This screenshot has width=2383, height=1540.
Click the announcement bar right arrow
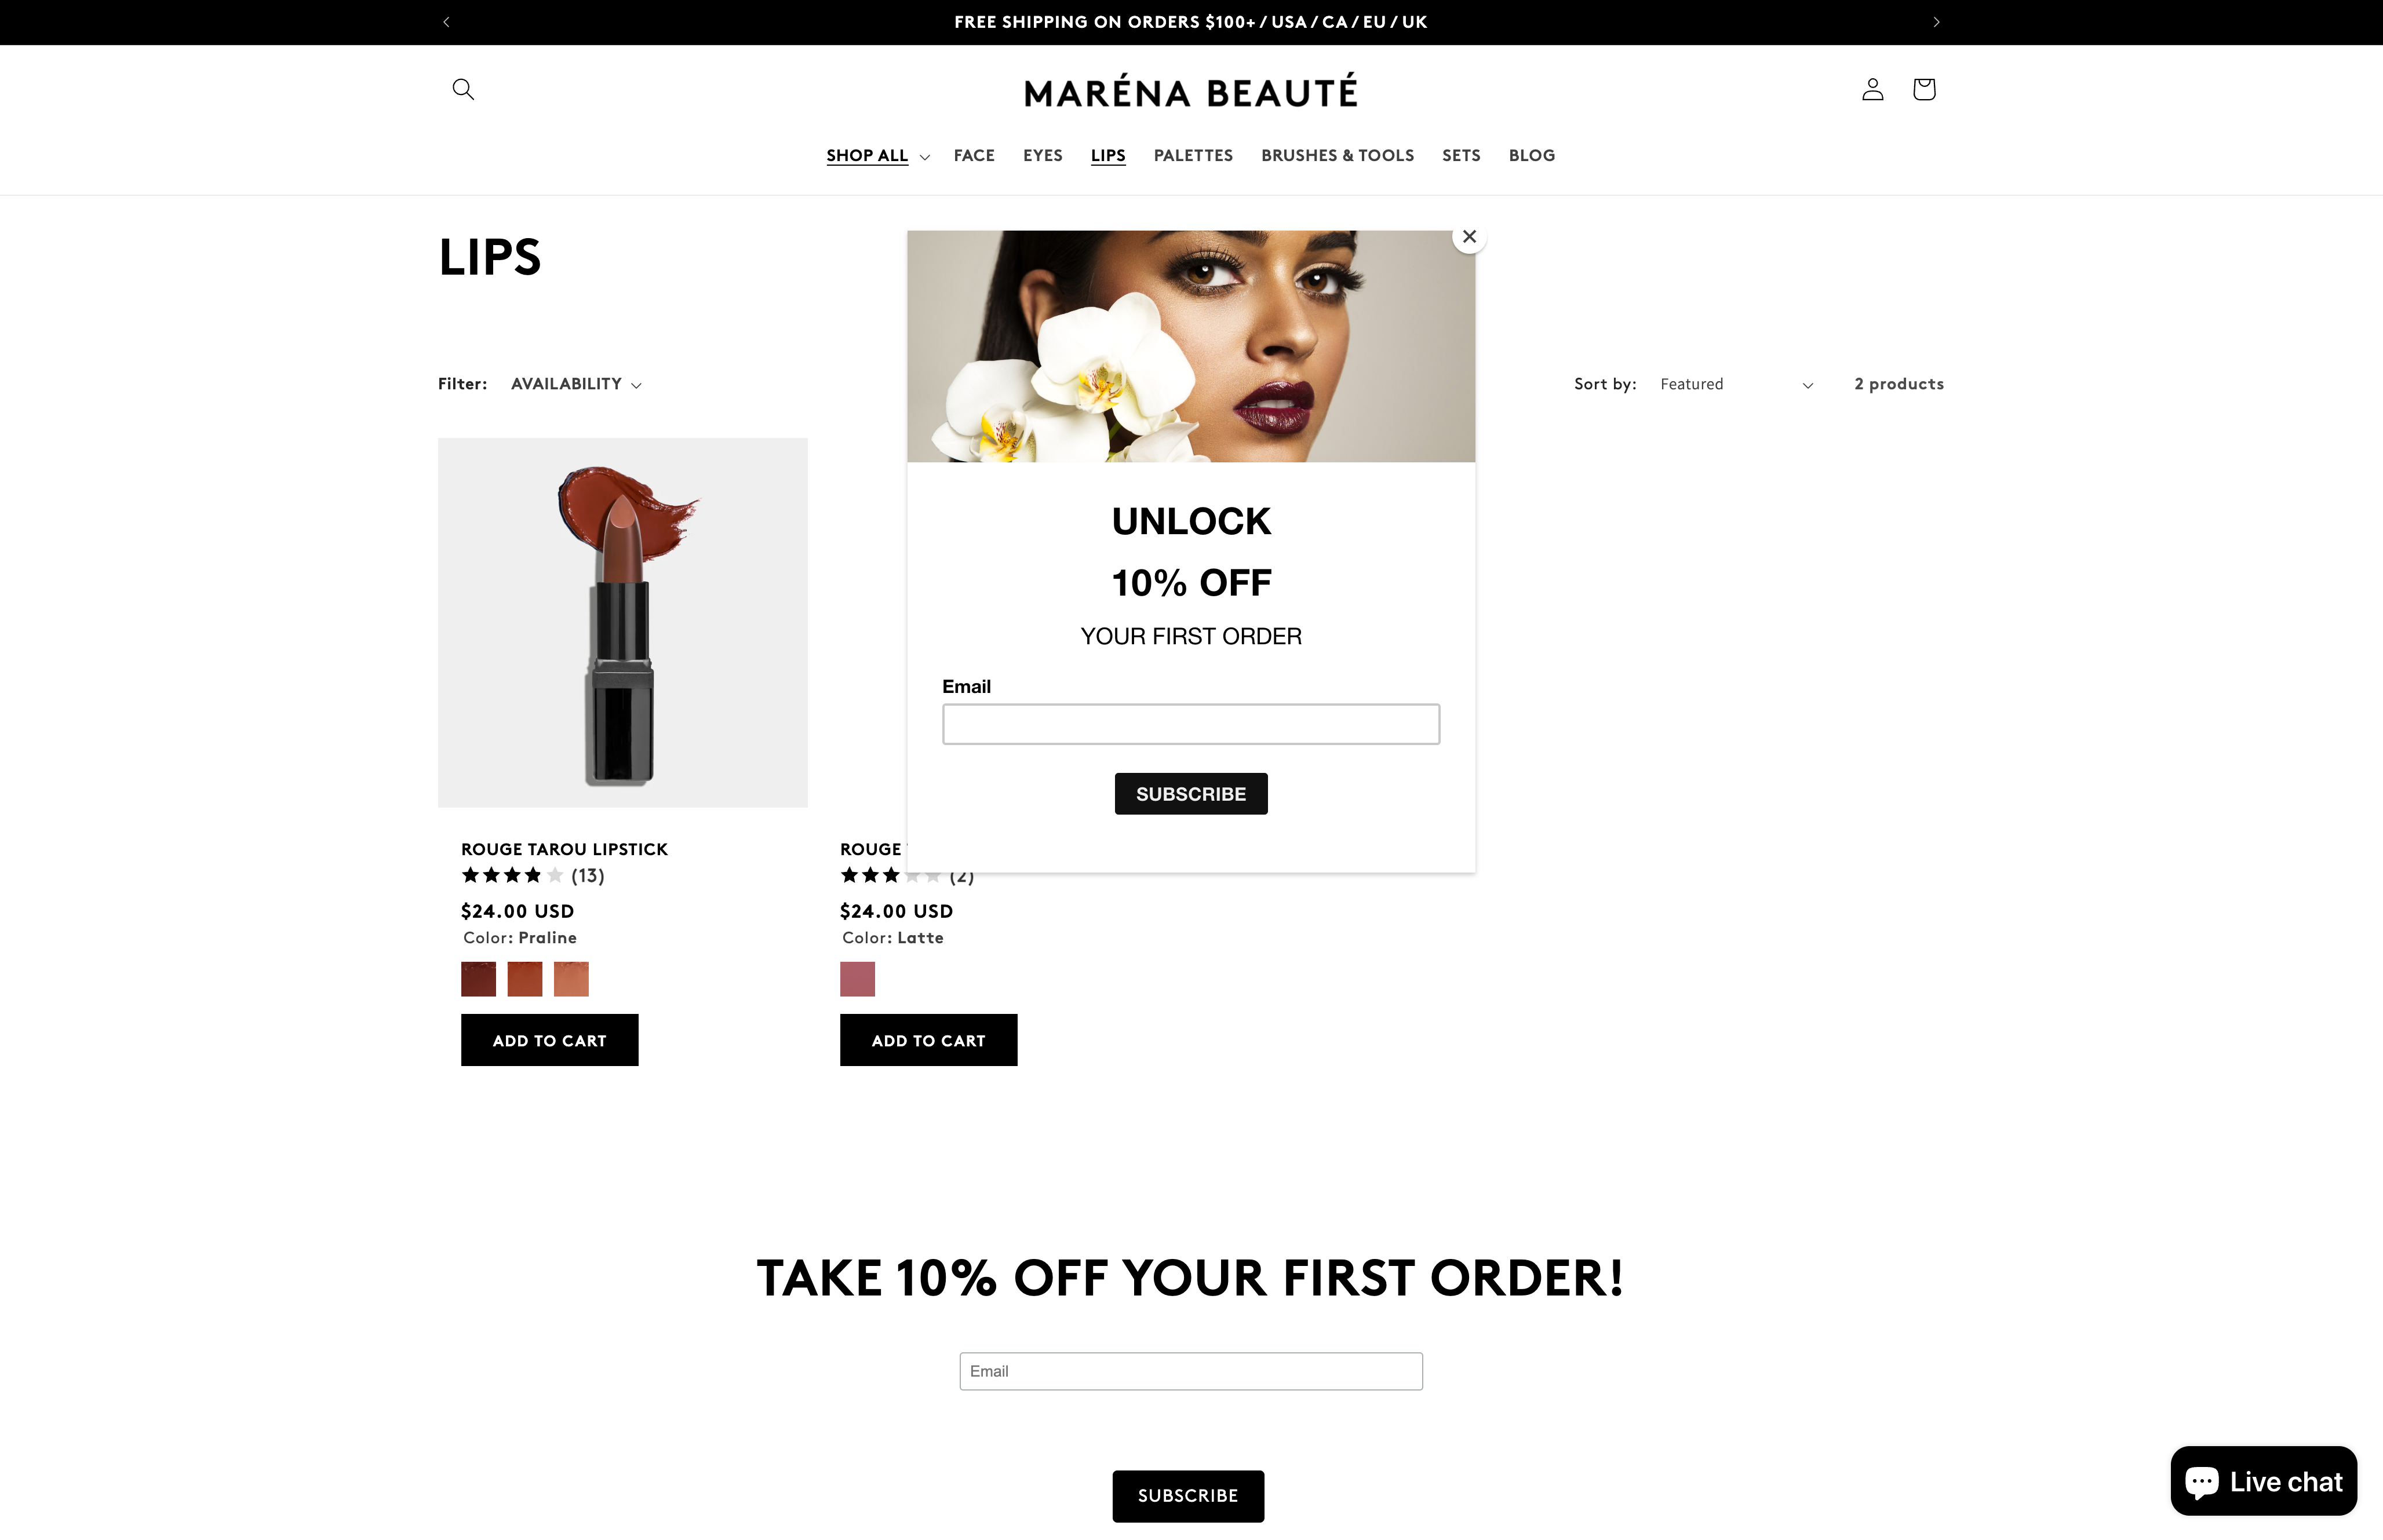pyautogui.click(x=1936, y=21)
